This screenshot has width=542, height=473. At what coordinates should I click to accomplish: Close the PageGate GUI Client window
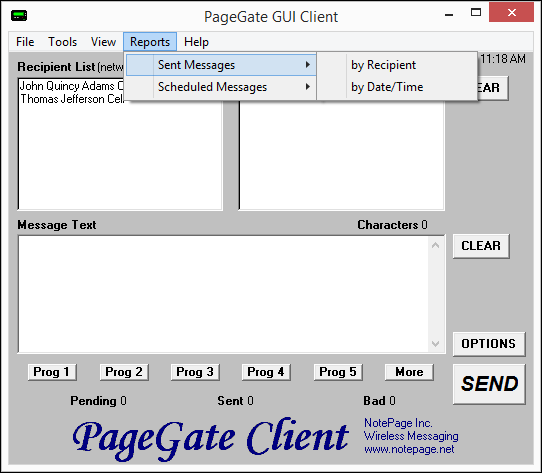pyautogui.click(x=512, y=13)
